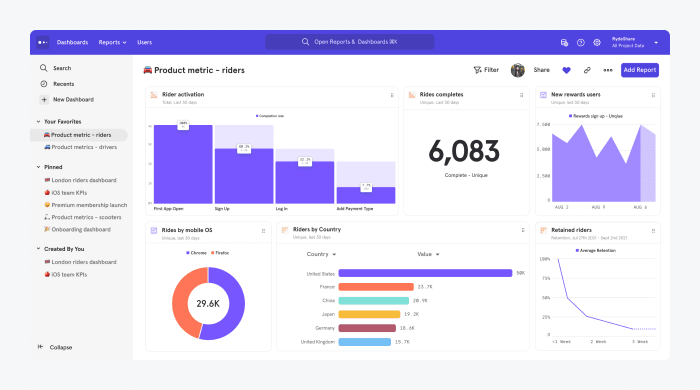Open Premium membership launch dashboard
Screen dimensions: 700x390
tap(86, 205)
